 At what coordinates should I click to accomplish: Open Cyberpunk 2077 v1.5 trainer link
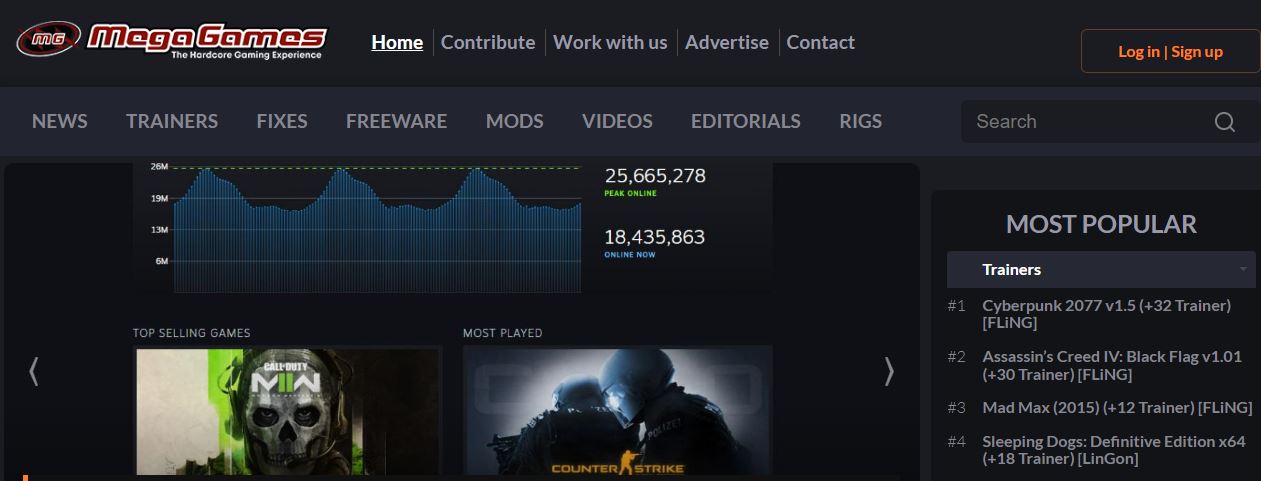pyautogui.click(x=1106, y=314)
